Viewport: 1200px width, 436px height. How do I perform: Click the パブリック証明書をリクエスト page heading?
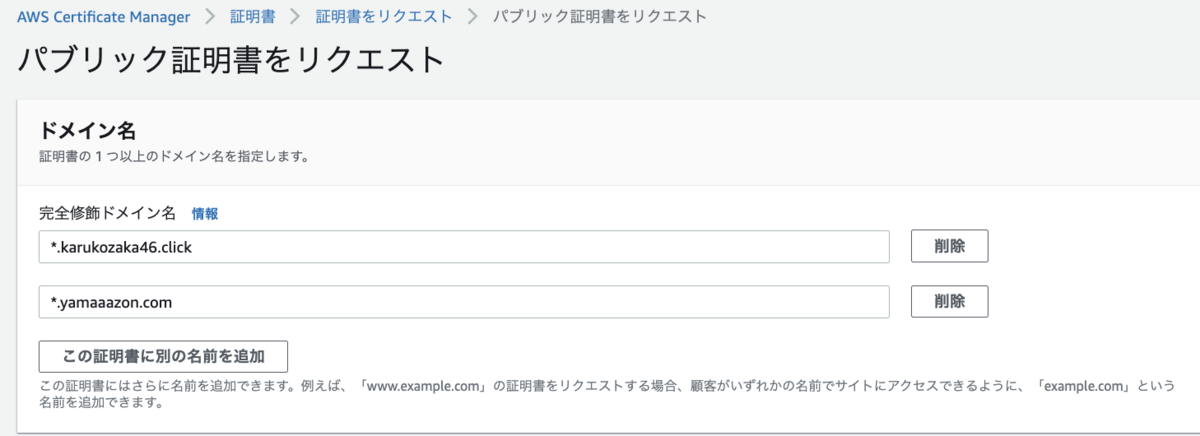[x=231, y=60]
